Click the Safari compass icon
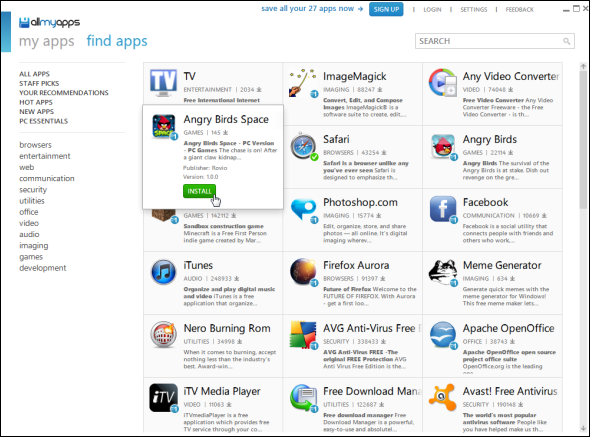The image size is (590, 437). [x=303, y=146]
